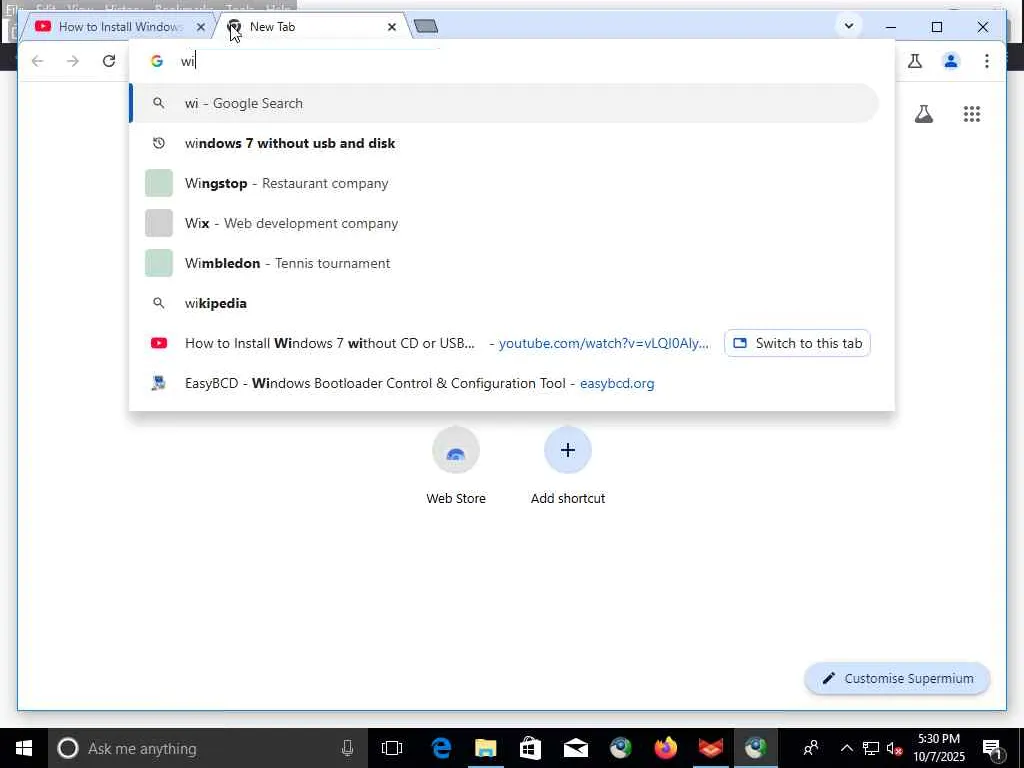Screen dimensions: 1024x768
Task: Choose the wikipedia search suggestion
Action: [x=504, y=303]
